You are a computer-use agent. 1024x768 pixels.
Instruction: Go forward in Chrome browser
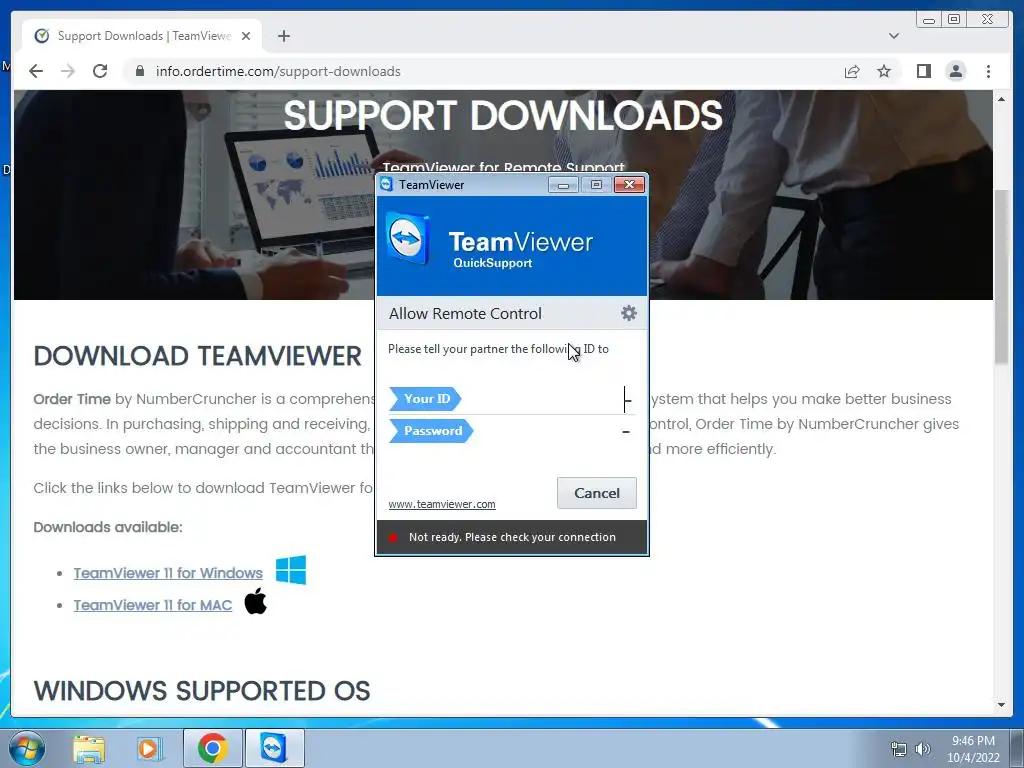coord(68,71)
